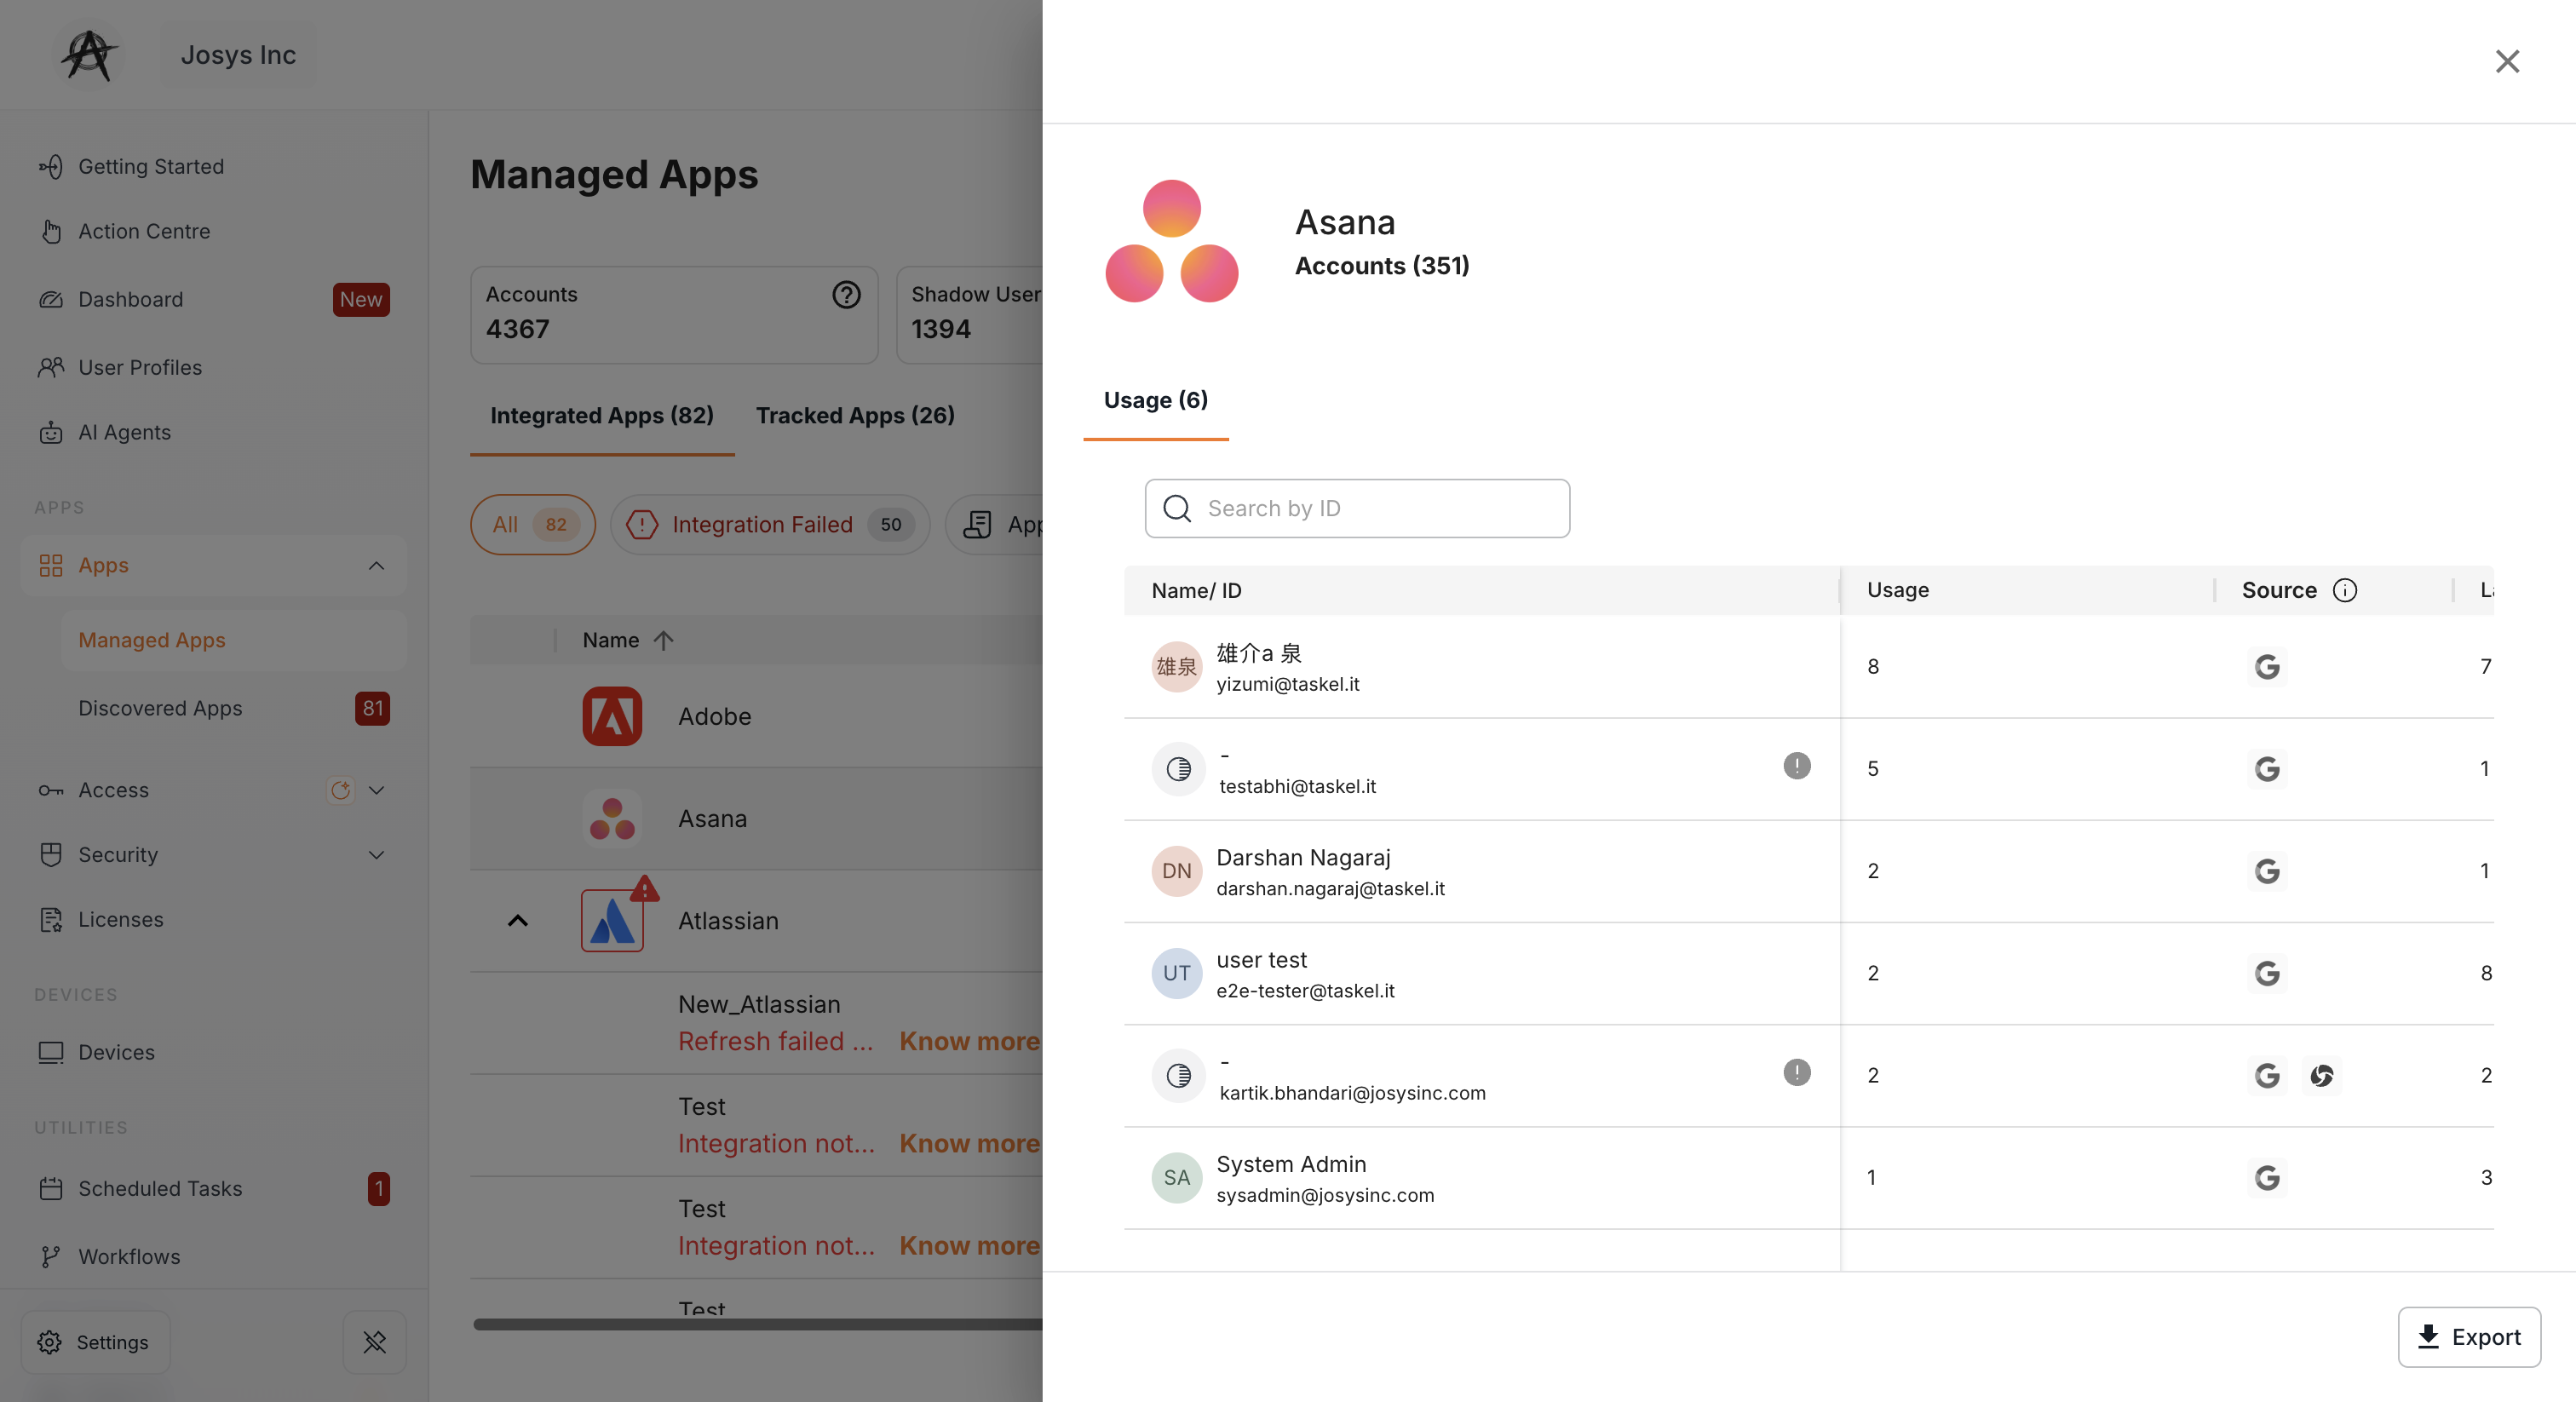Click the Google source icon for Darshan Nagaraj

2266,871
